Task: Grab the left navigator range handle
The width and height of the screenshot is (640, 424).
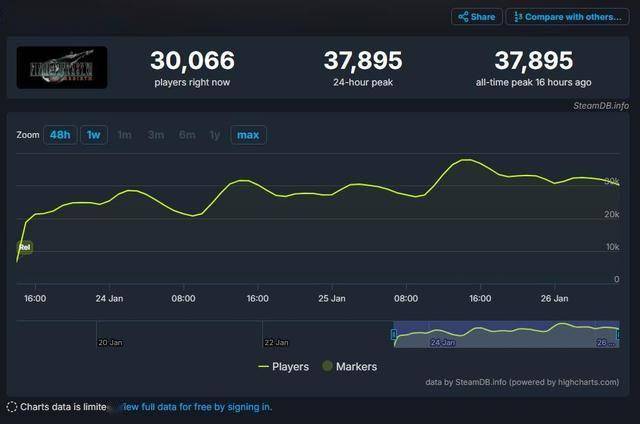Action: pyautogui.click(x=394, y=335)
